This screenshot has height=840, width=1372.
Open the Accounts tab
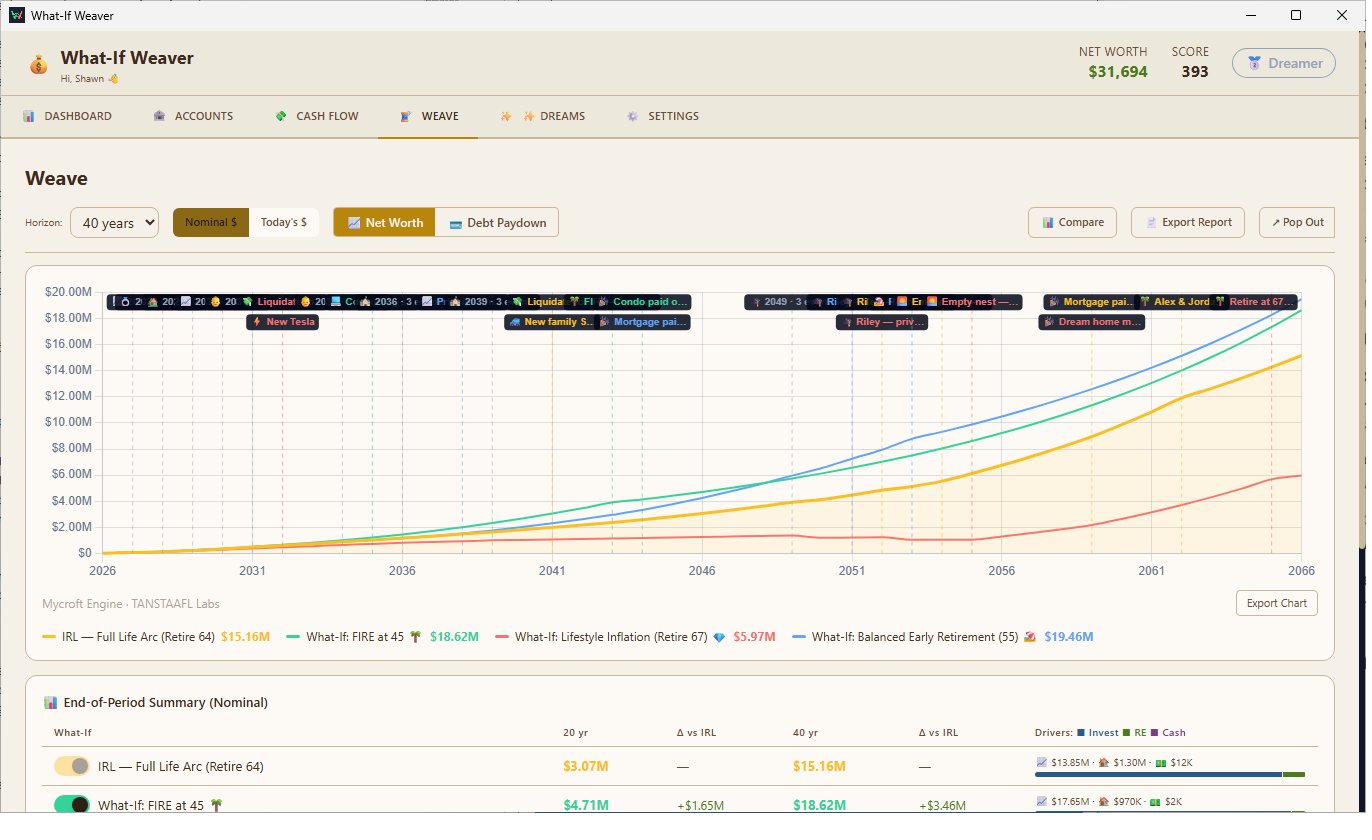[193, 116]
